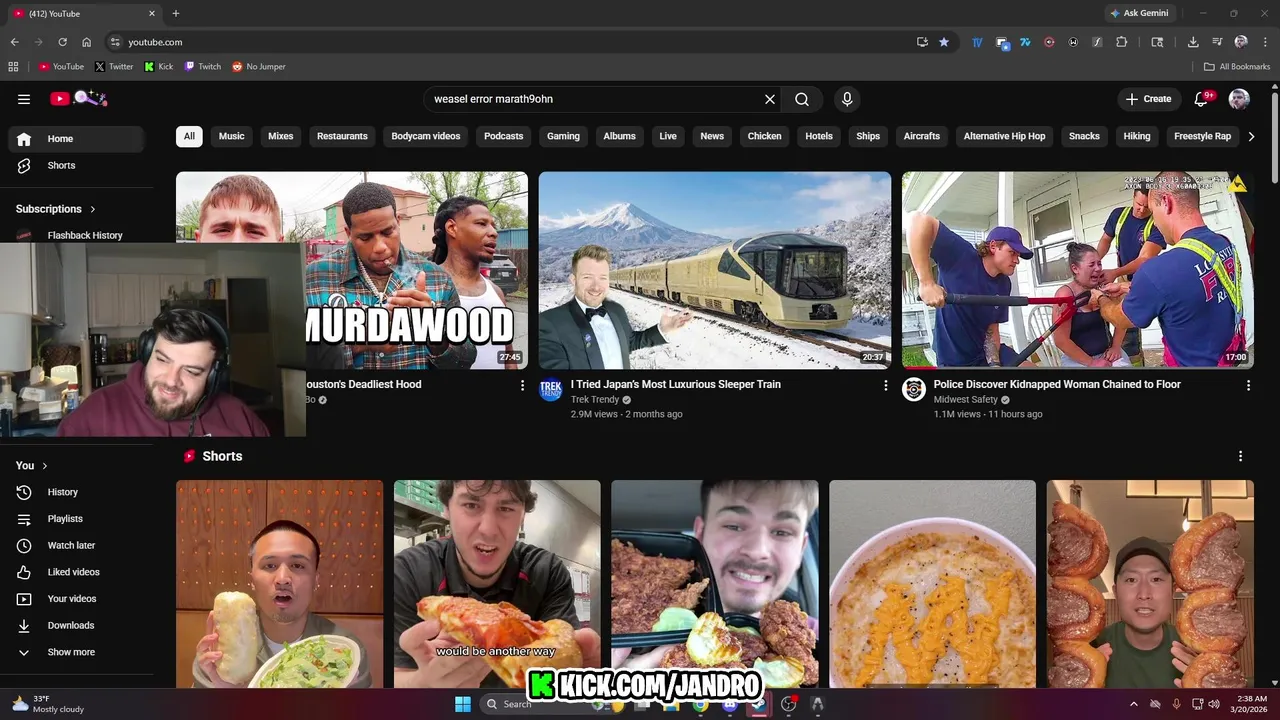Open browser home button
The image size is (1280, 720).
click(x=87, y=42)
